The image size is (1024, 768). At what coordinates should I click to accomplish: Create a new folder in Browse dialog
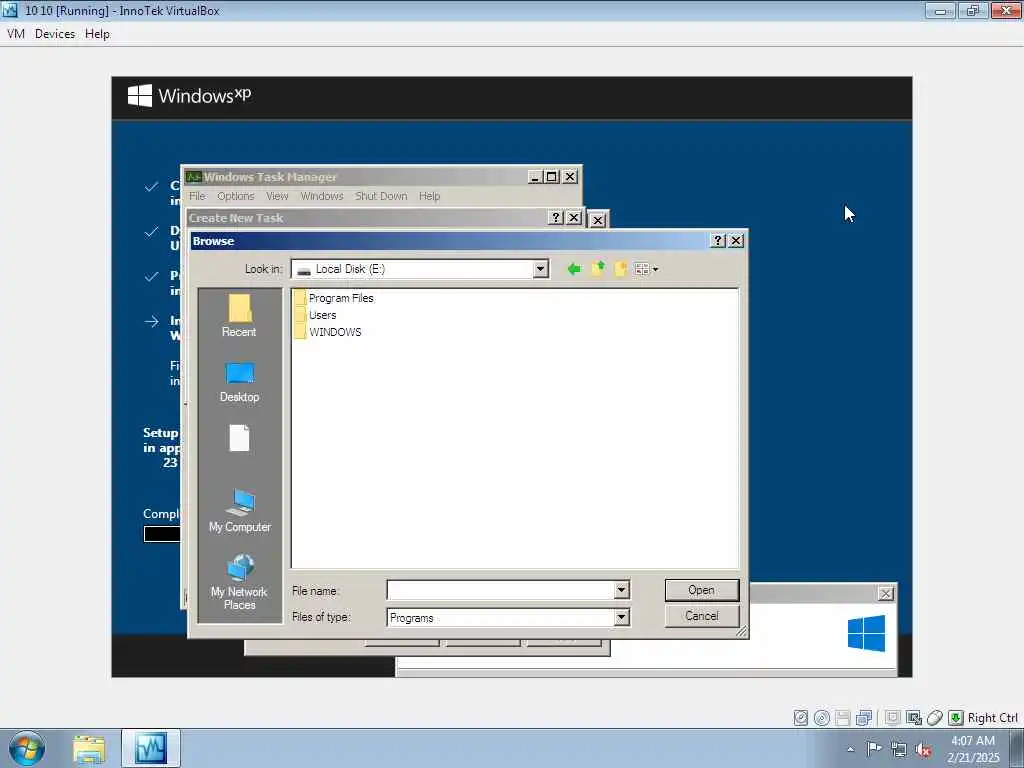[620, 269]
